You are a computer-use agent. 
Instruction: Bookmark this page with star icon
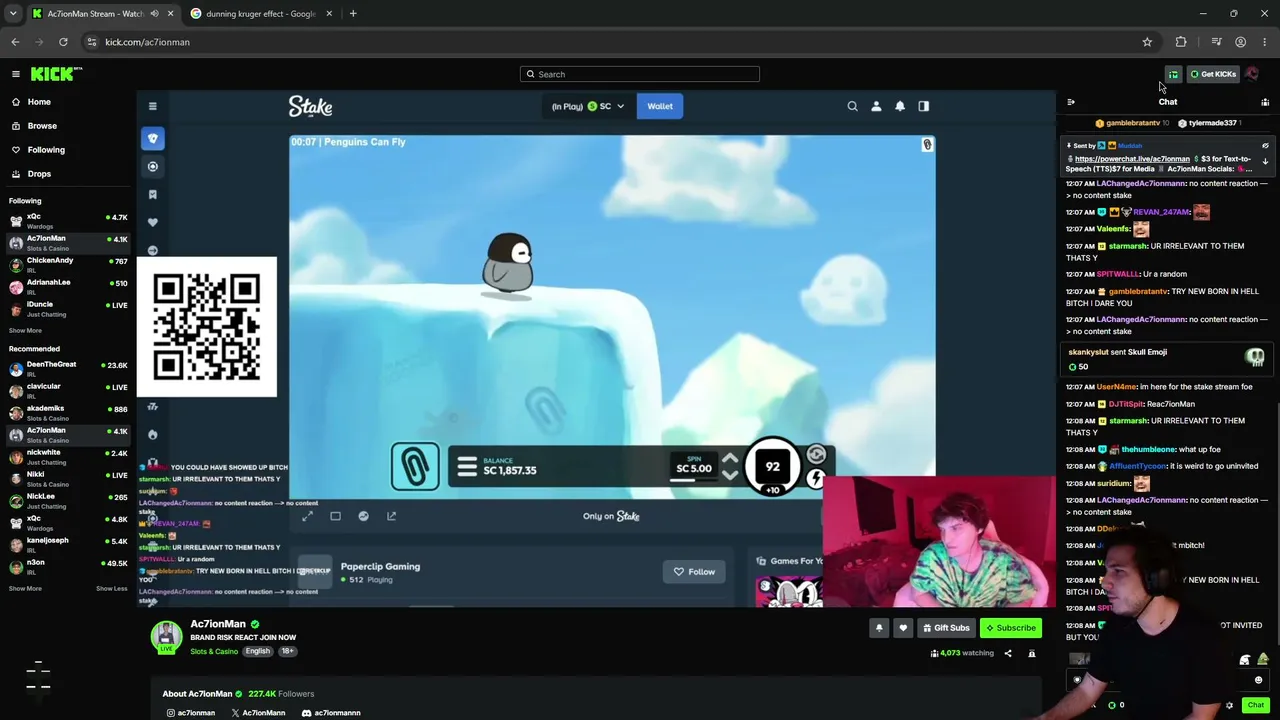coord(1147,42)
